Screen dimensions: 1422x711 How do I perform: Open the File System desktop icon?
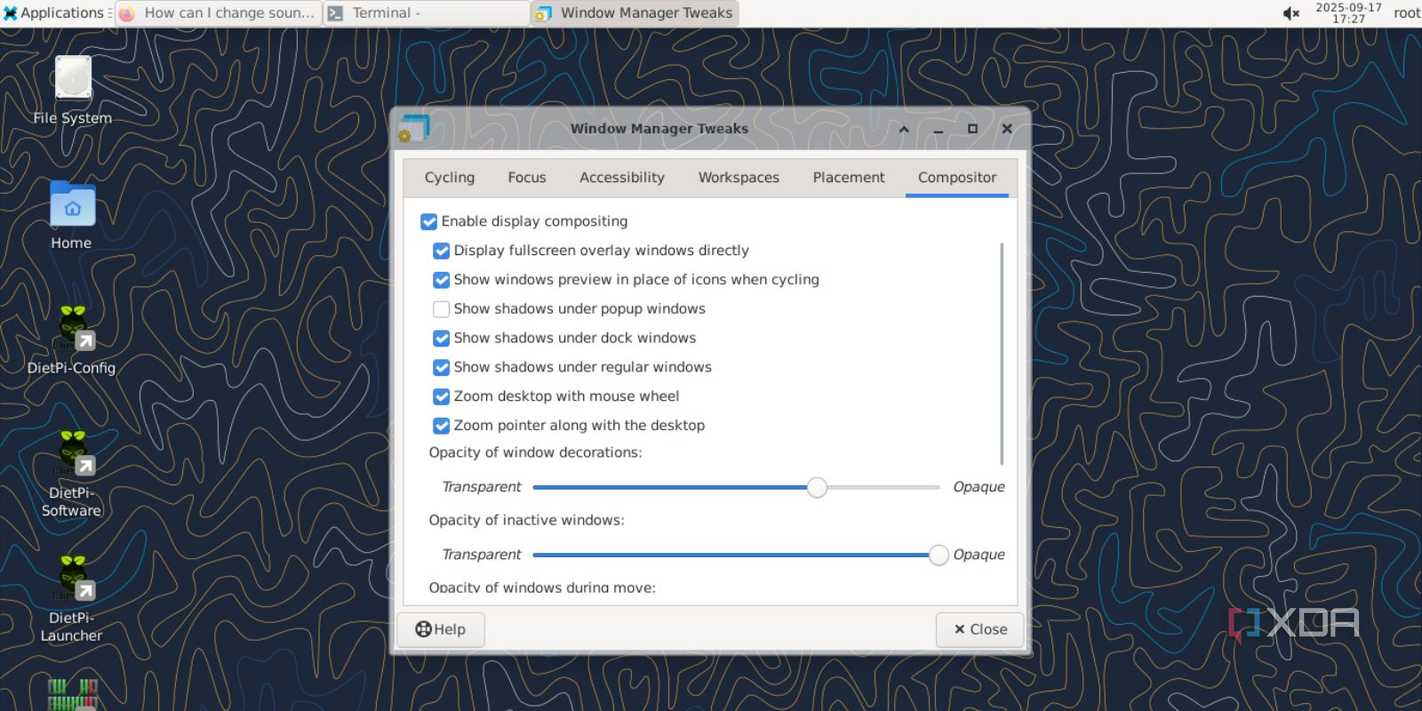(72, 90)
